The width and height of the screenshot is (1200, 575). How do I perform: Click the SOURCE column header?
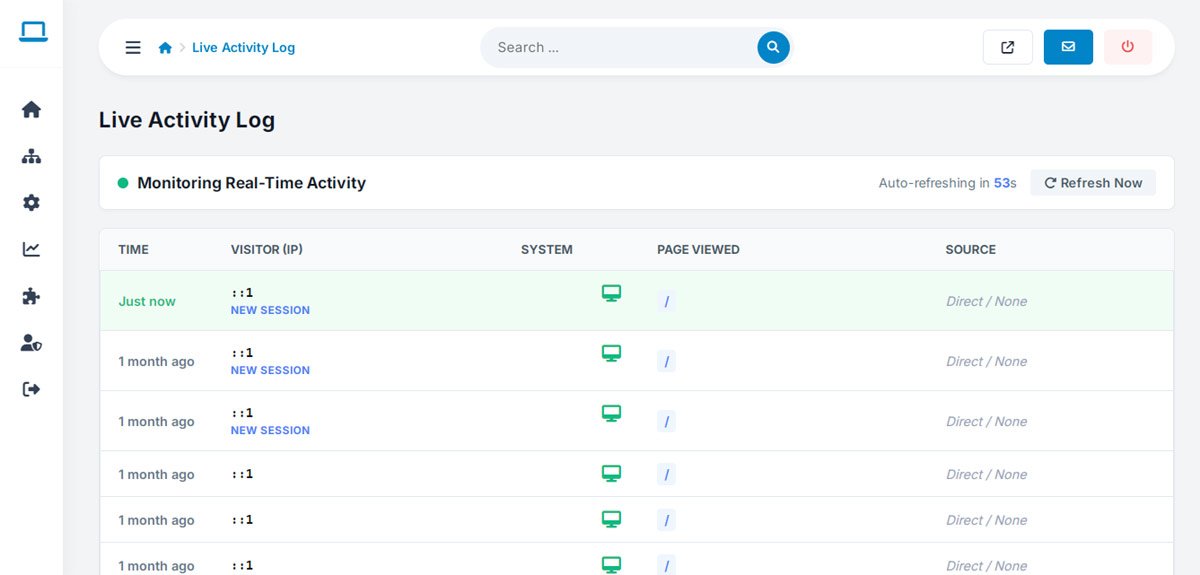(970, 250)
